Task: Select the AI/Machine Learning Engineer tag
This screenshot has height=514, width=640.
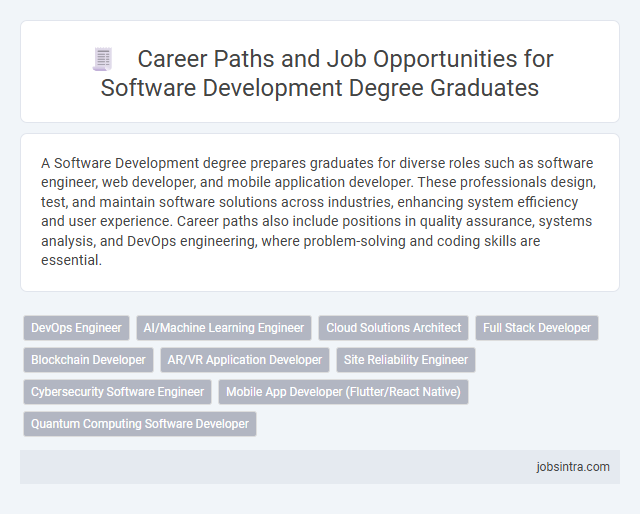Action: click(x=224, y=328)
